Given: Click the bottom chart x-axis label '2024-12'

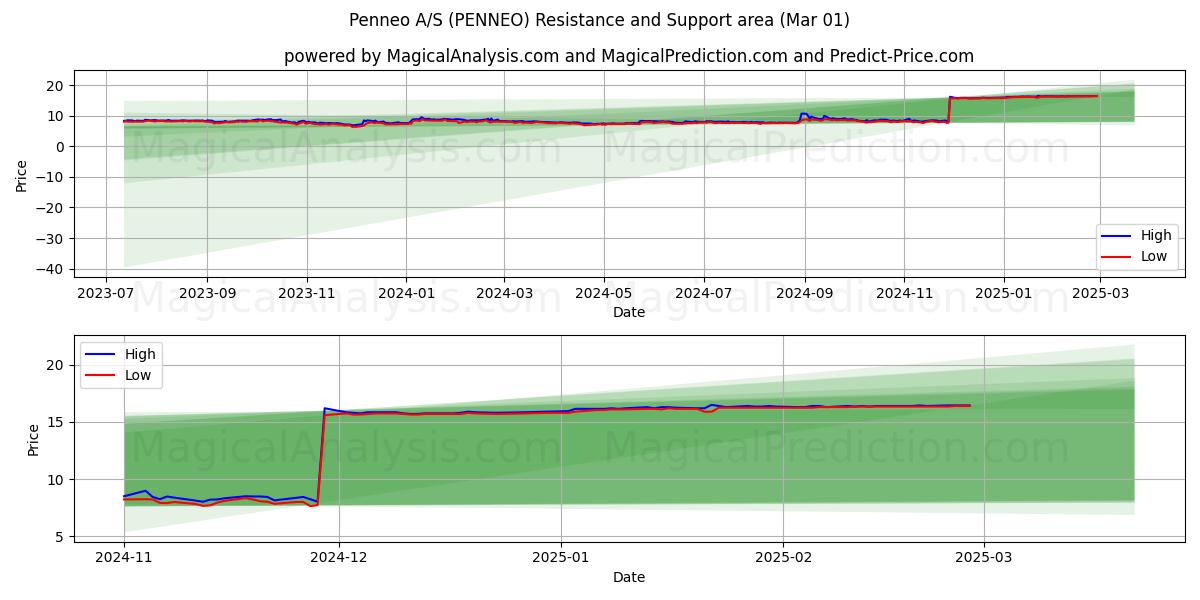Looking at the screenshot, I should click(x=339, y=559).
